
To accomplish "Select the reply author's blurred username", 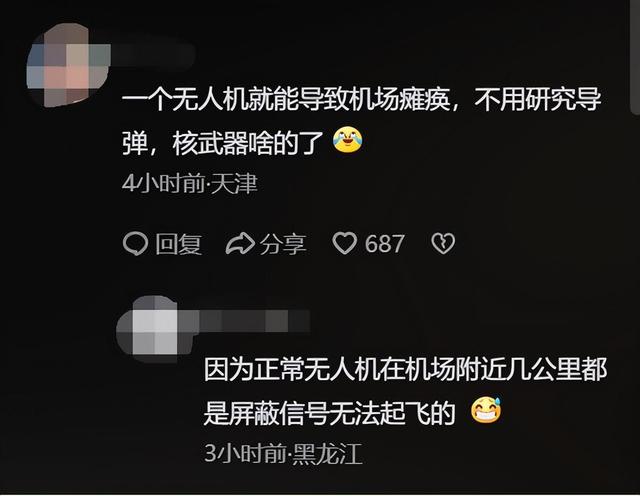I will (x=244, y=320).
